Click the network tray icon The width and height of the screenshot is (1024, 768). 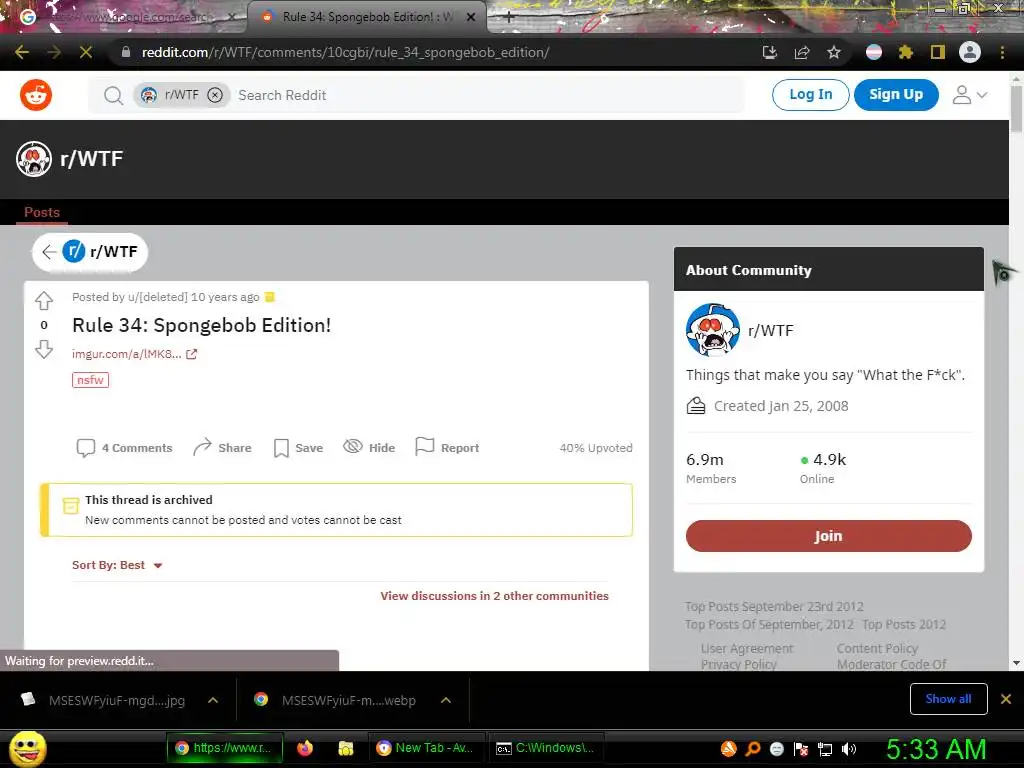[825, 748]
